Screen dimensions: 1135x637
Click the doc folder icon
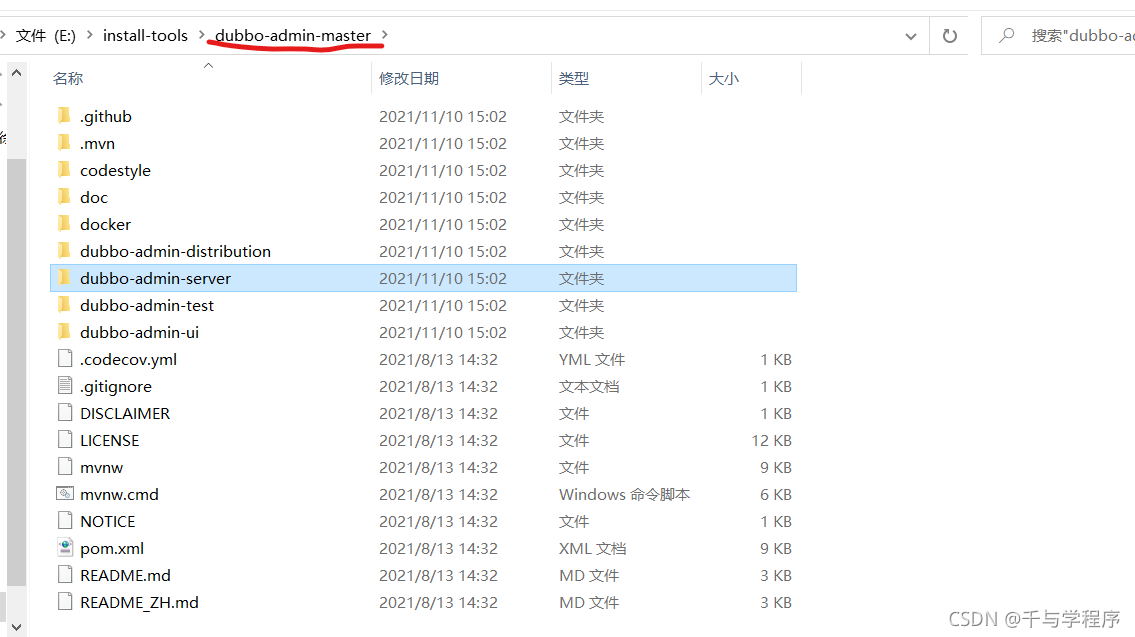tap(64, 197)
